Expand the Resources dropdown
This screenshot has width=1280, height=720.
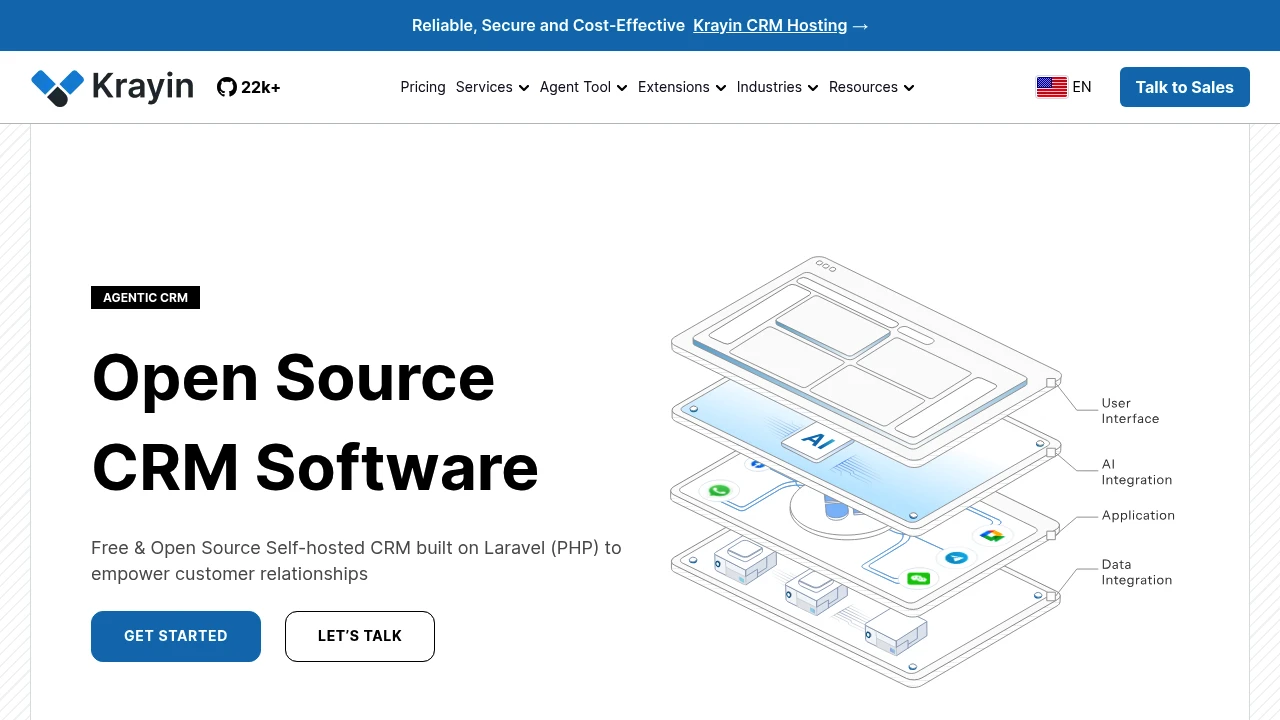pyautogui.click(x=872, y=87)
